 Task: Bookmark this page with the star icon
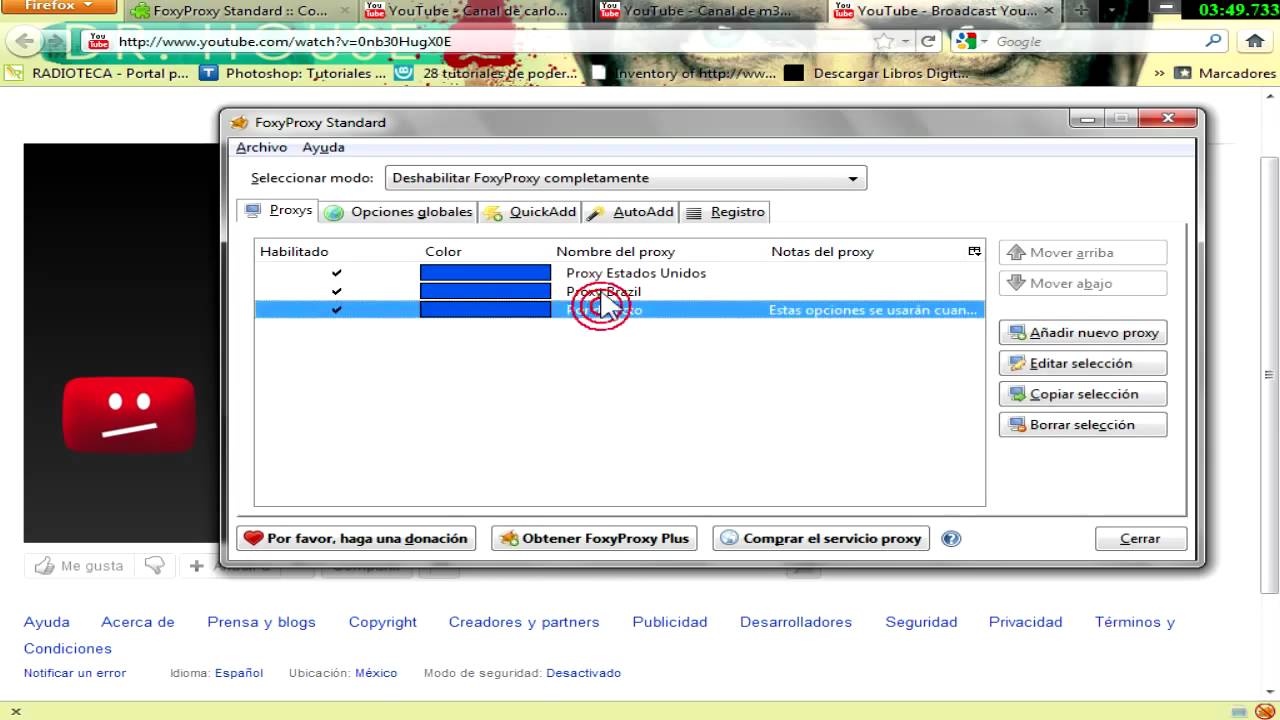(883, 42)
